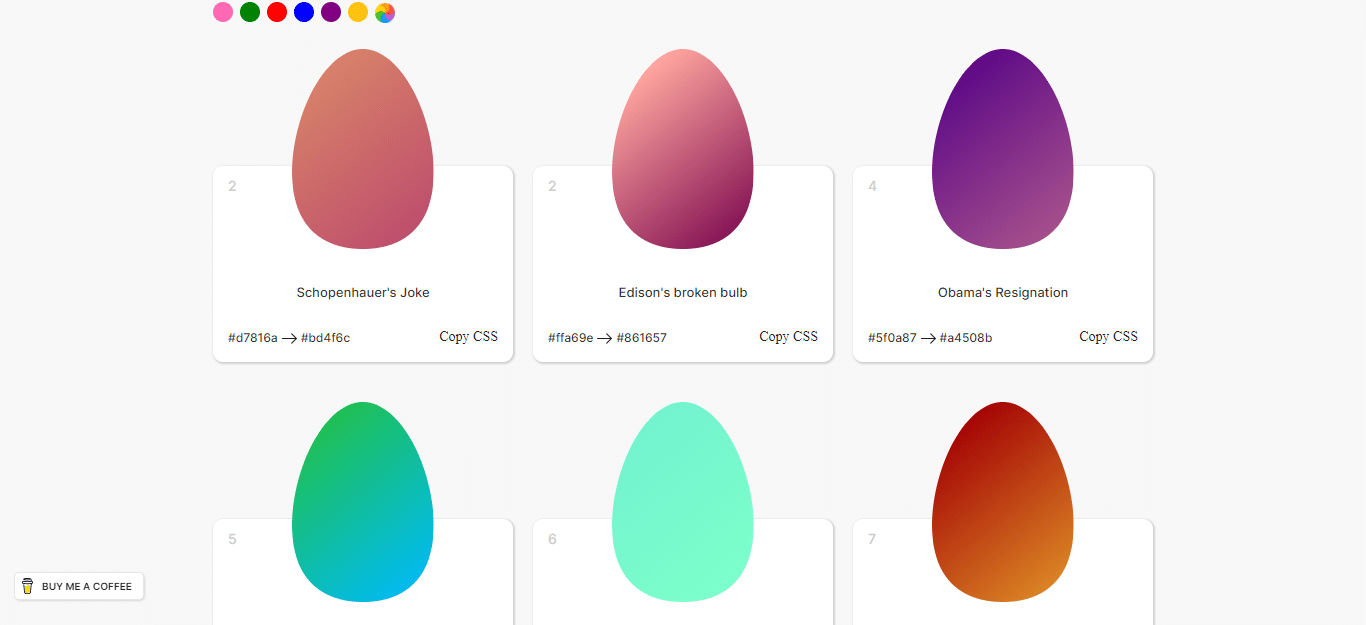Click the hex code #d7816a

tap(253, 338)
